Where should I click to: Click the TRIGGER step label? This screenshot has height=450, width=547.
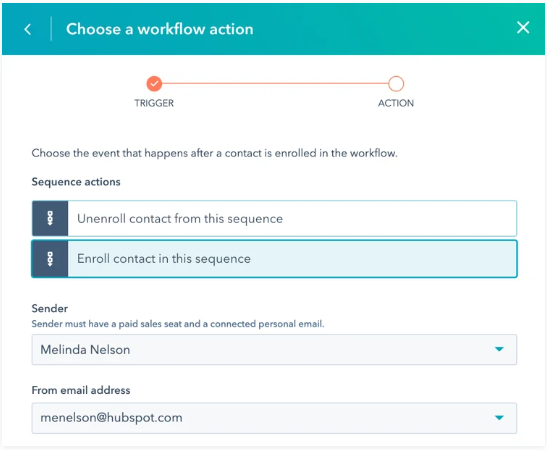tap(154, 103)
